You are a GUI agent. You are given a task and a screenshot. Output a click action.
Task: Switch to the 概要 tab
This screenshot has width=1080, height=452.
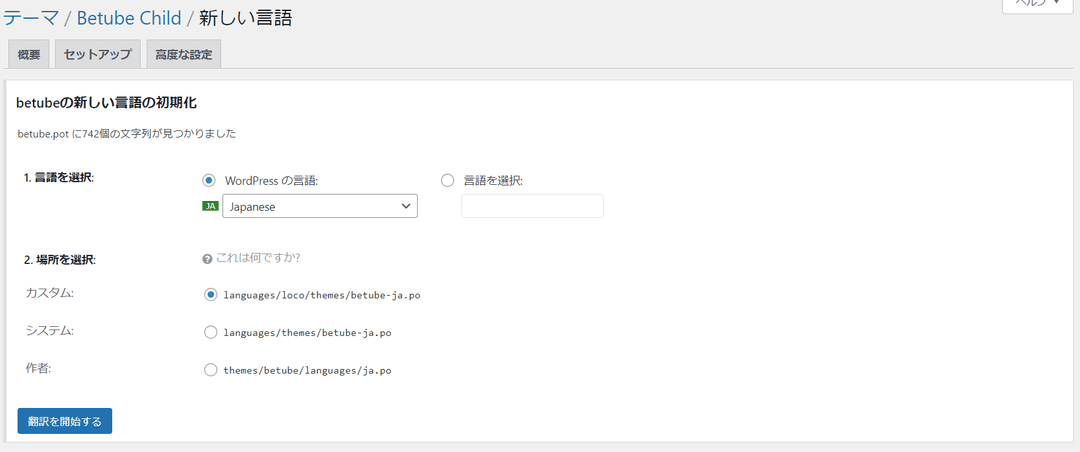[29, 55]
